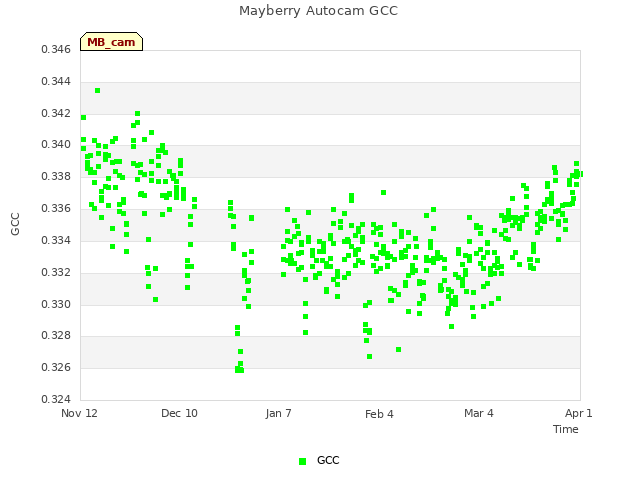640x480 pixels.
Task: Click the 0.332 y-axis value
Action: (x=56, y=272)
